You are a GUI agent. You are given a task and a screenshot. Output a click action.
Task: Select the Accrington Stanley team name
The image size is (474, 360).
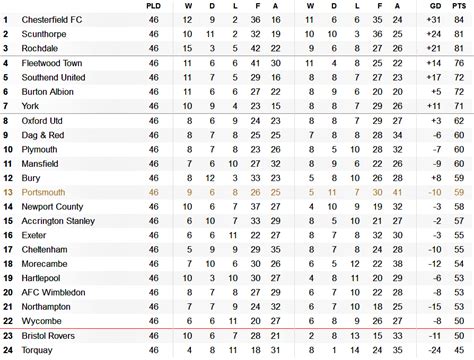[x=58, y=221]
